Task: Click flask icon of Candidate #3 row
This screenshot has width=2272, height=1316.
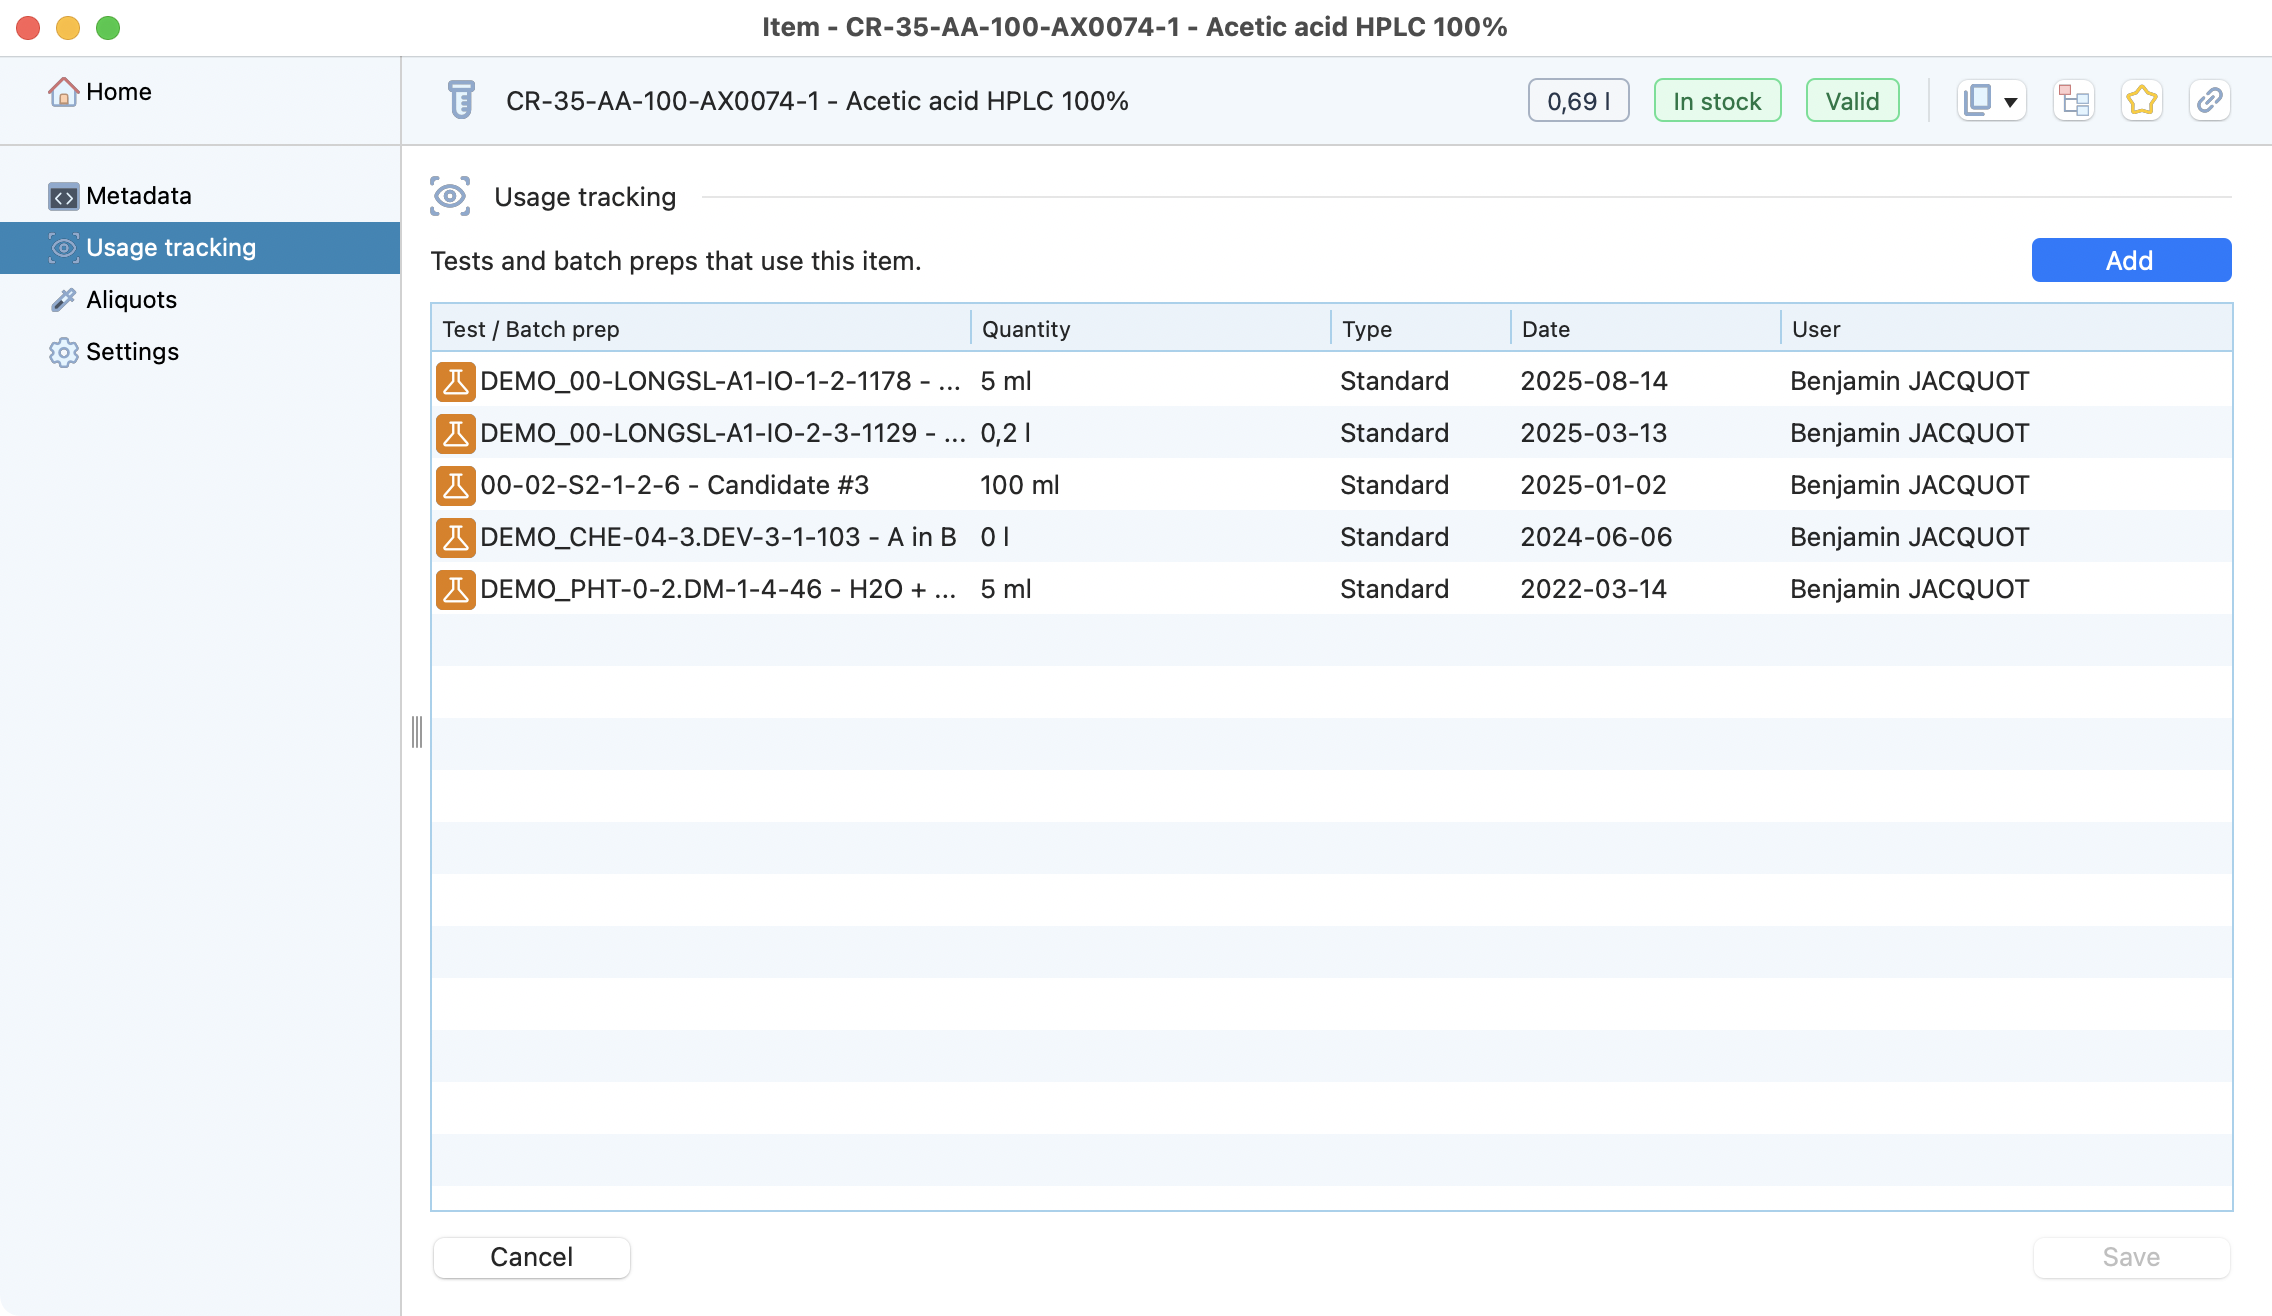Action: point(455,485)
